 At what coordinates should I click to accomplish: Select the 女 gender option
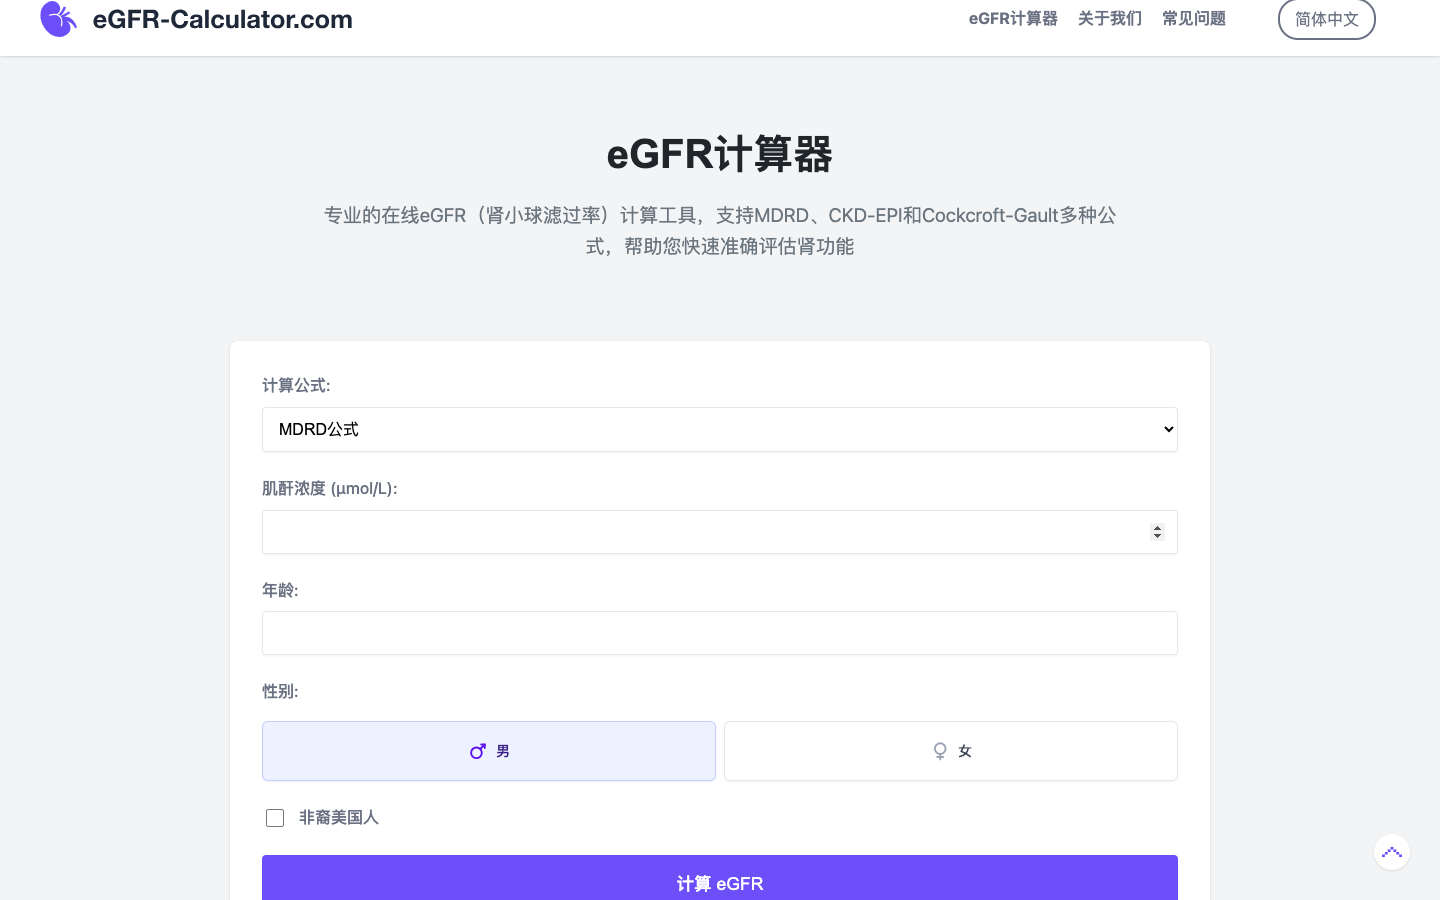(951, 751)
